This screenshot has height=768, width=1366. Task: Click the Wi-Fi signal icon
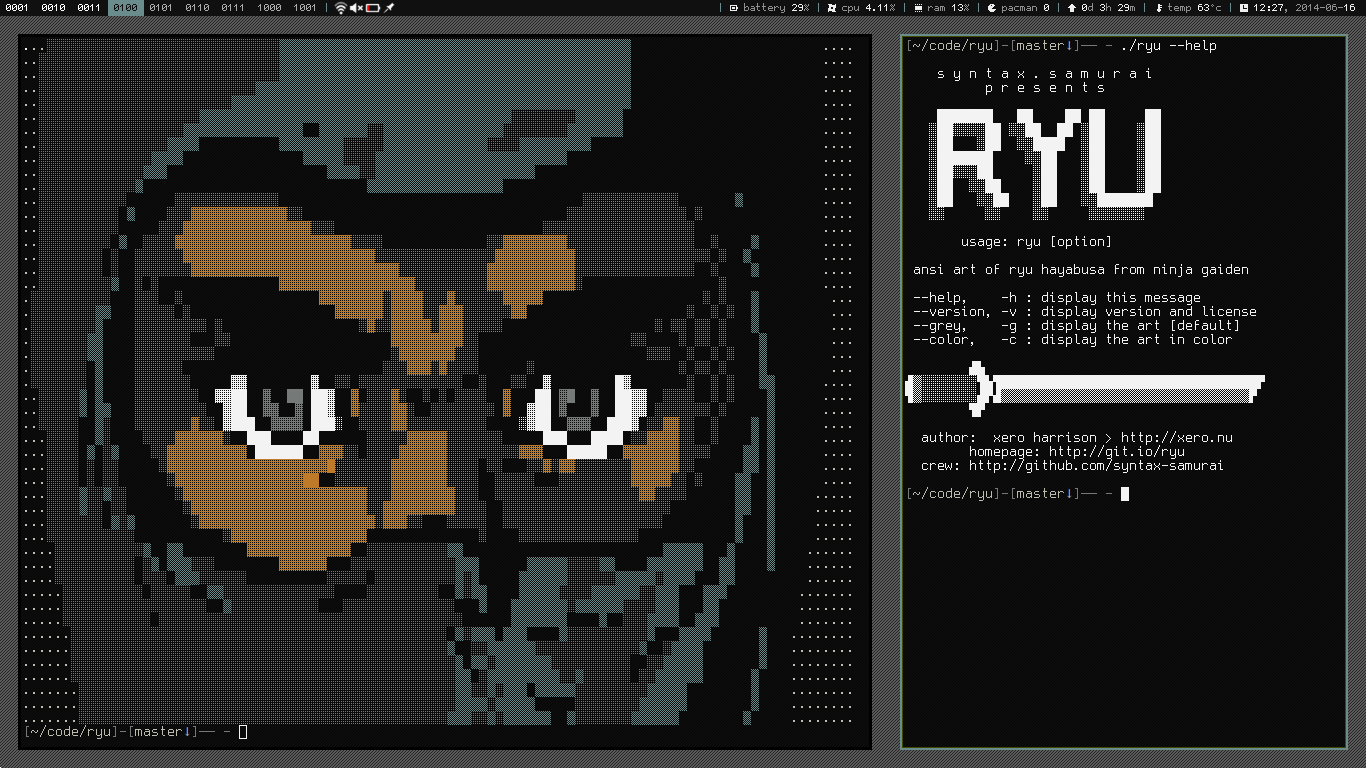[340, 8]
